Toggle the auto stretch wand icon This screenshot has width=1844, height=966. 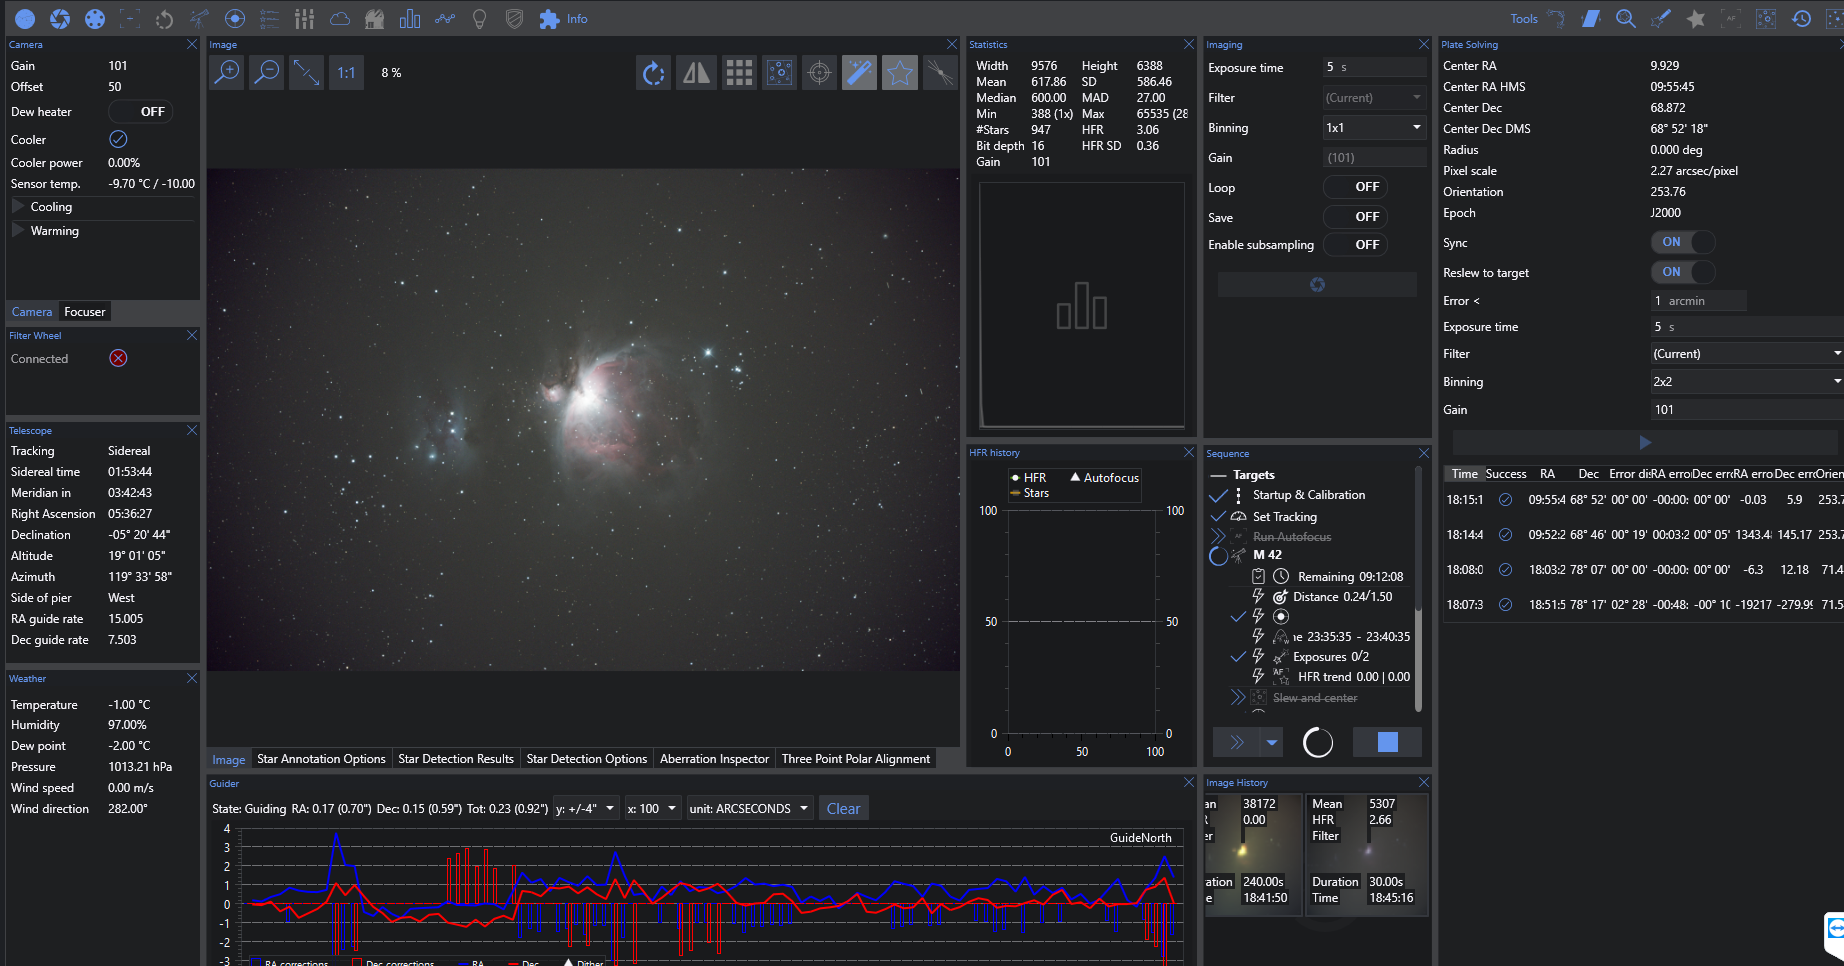click(859, 73)
